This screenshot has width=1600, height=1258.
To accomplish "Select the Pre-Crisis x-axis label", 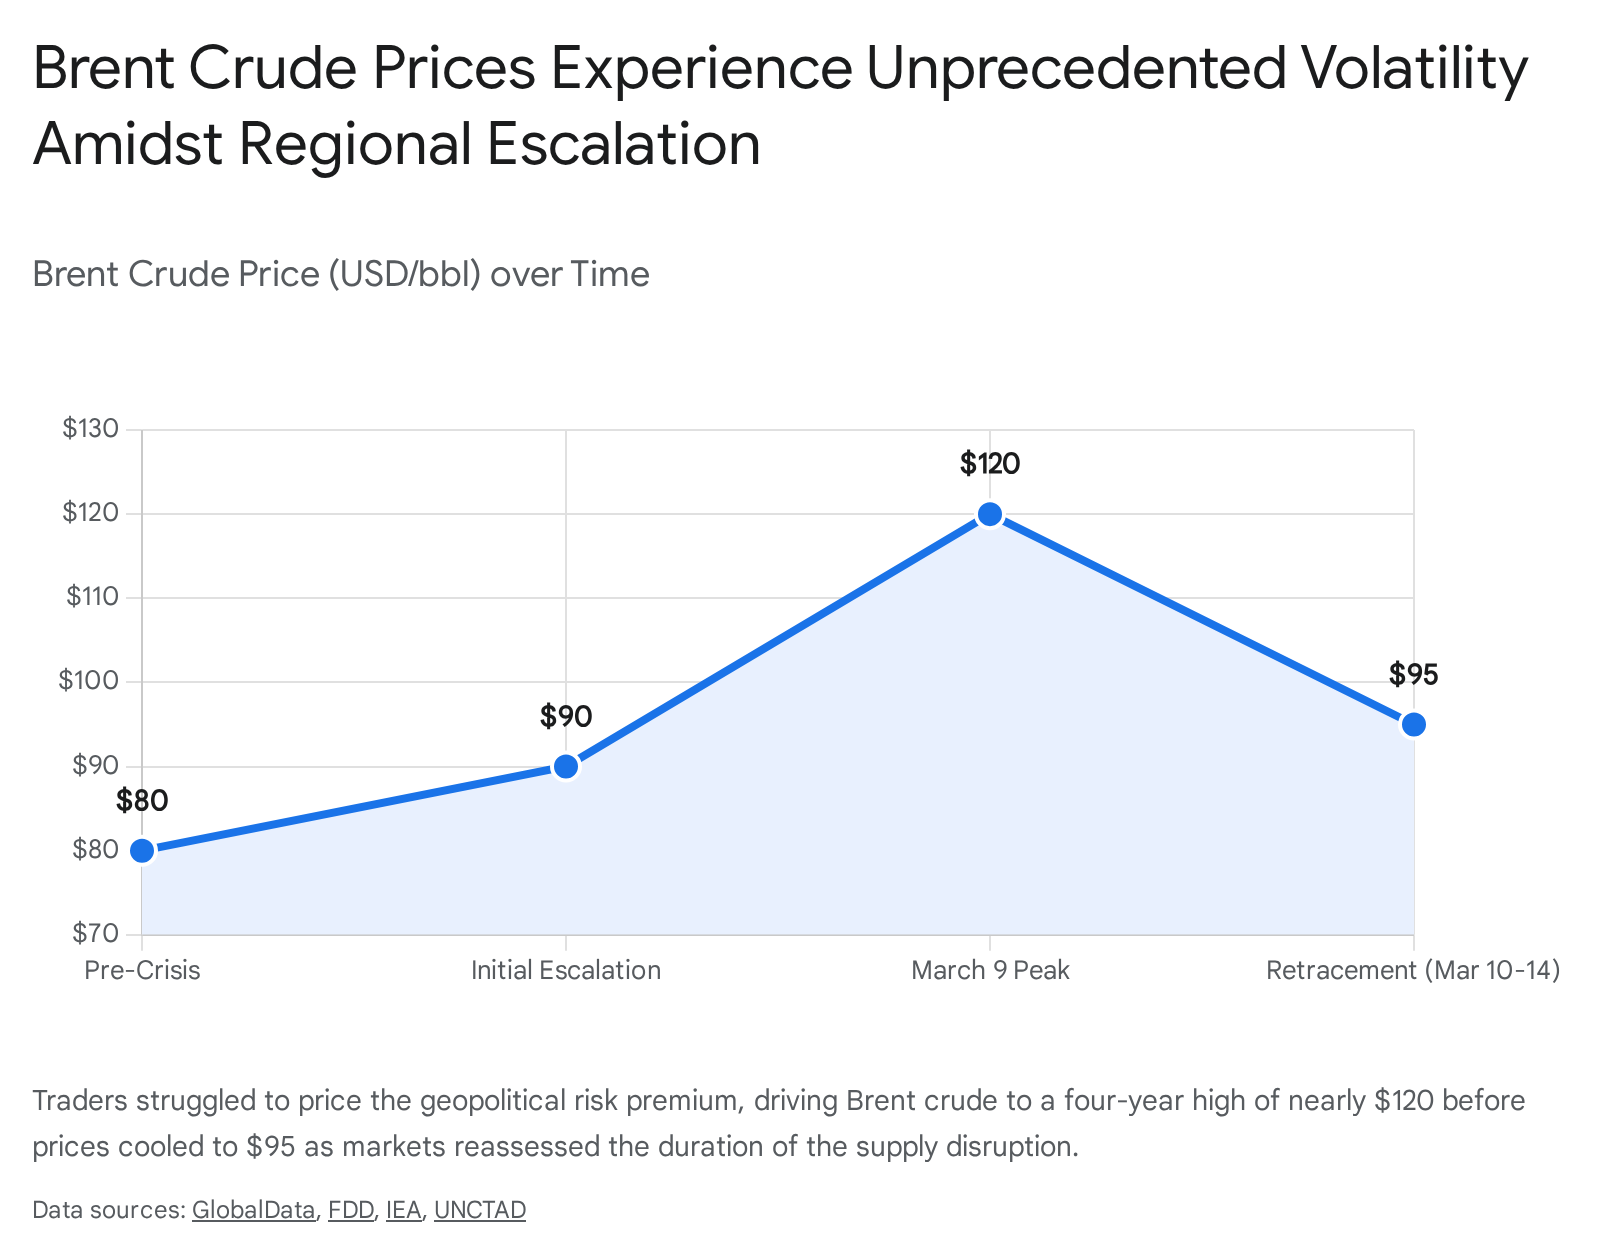I will click(x=142, y=970).
